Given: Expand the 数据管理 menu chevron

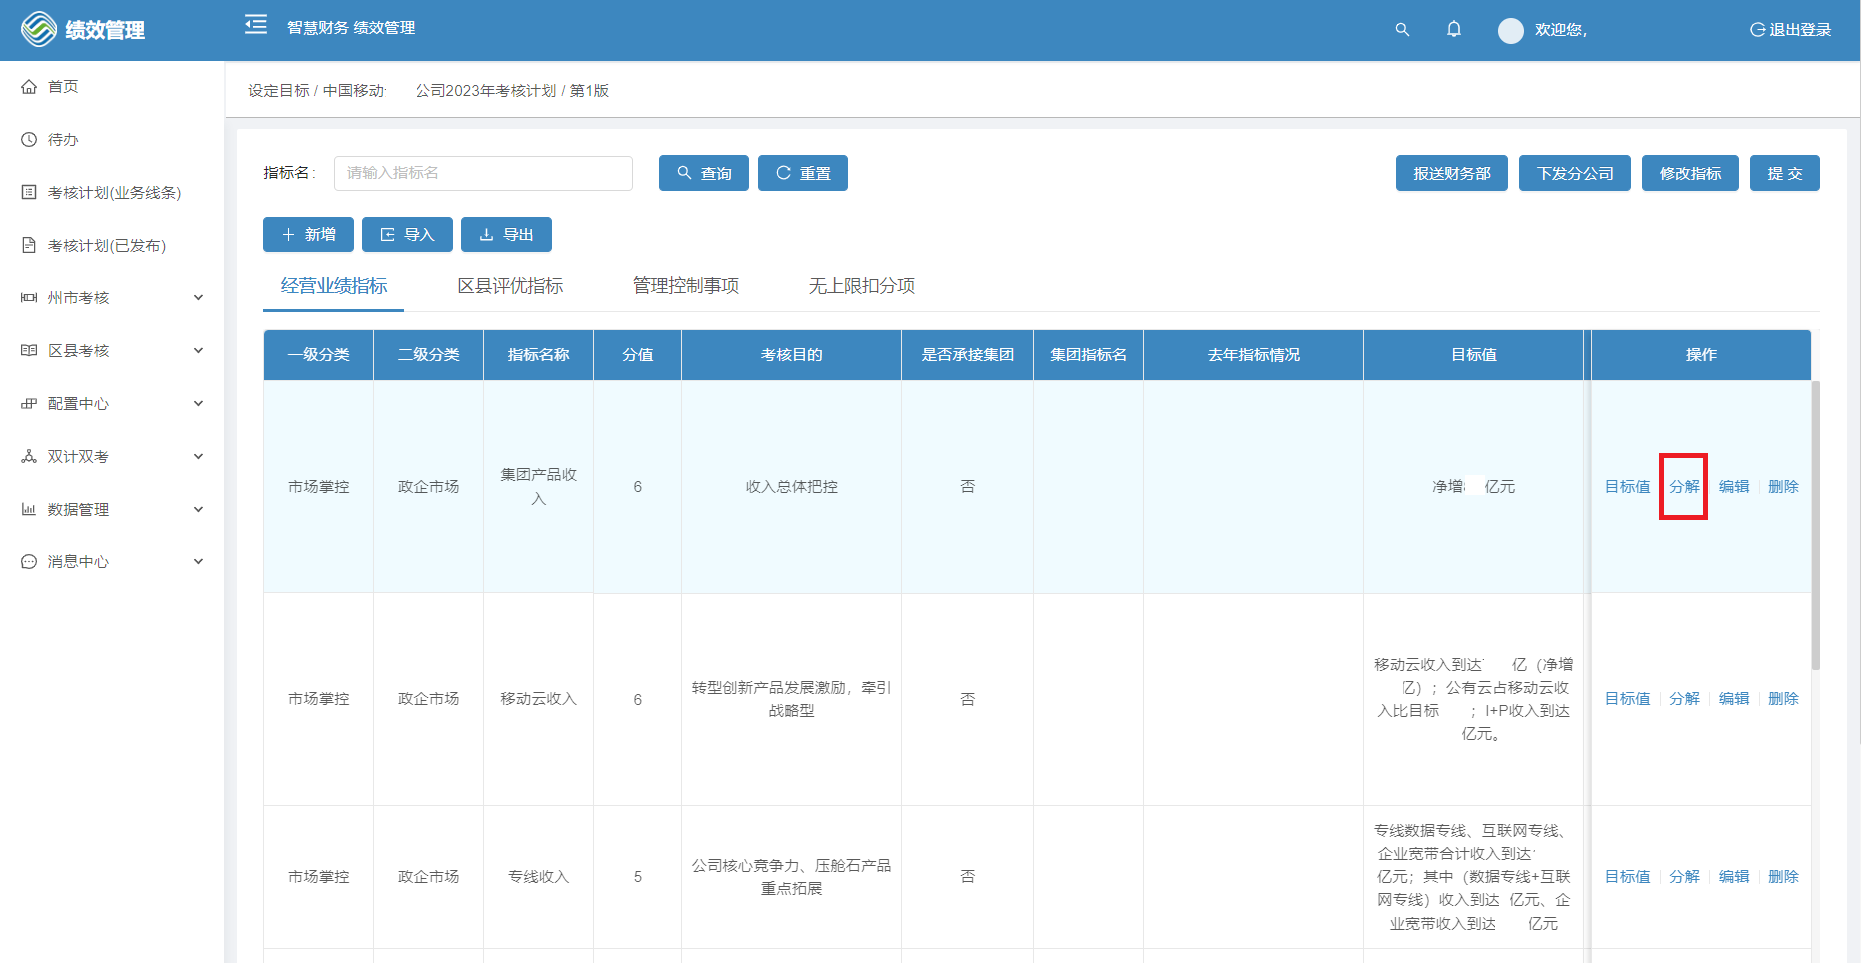Looking at the screenshot, I should 198,509.
